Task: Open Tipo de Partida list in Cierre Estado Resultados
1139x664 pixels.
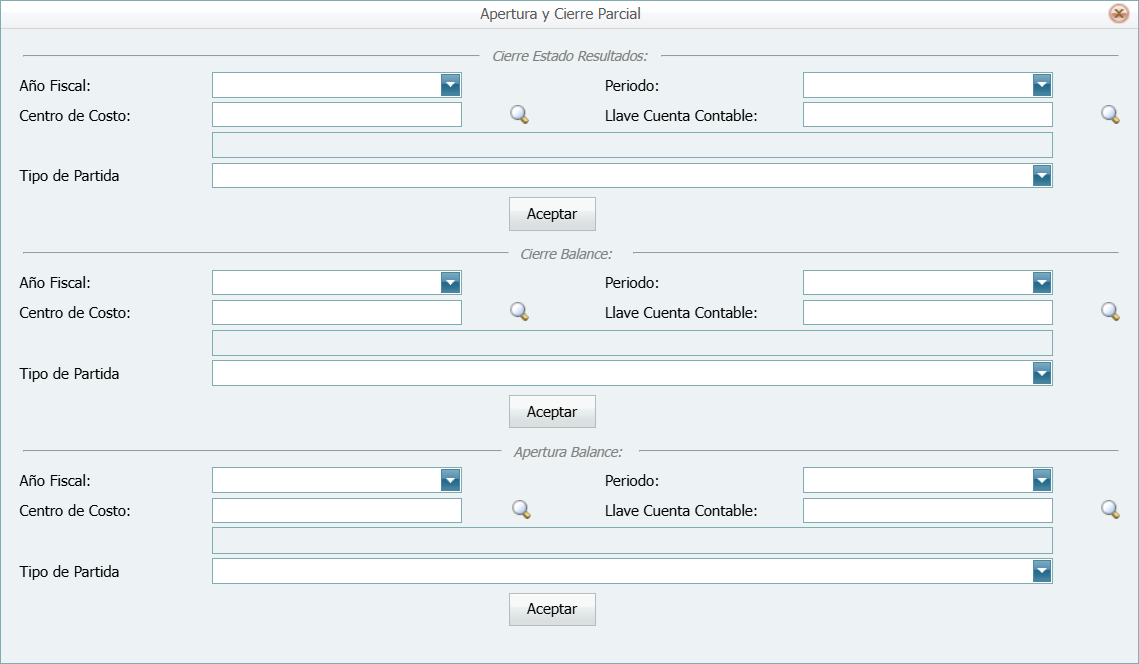Action: (1043, 175)
